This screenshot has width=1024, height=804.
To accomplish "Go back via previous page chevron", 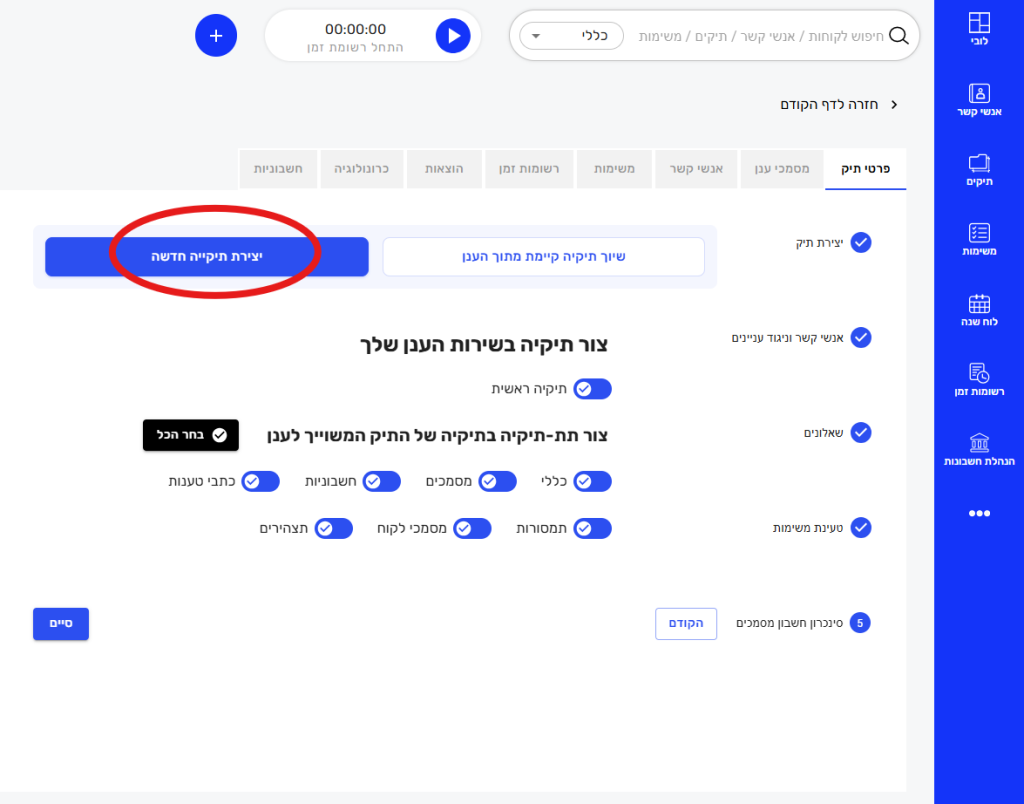I will (893, 105).
